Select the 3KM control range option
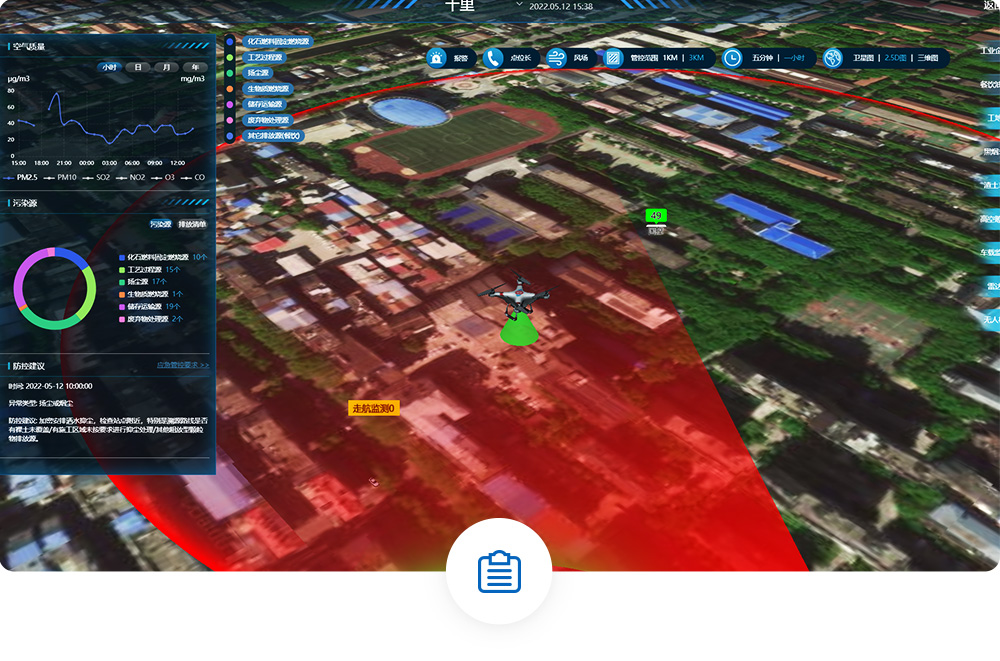 tap(696, 59)
